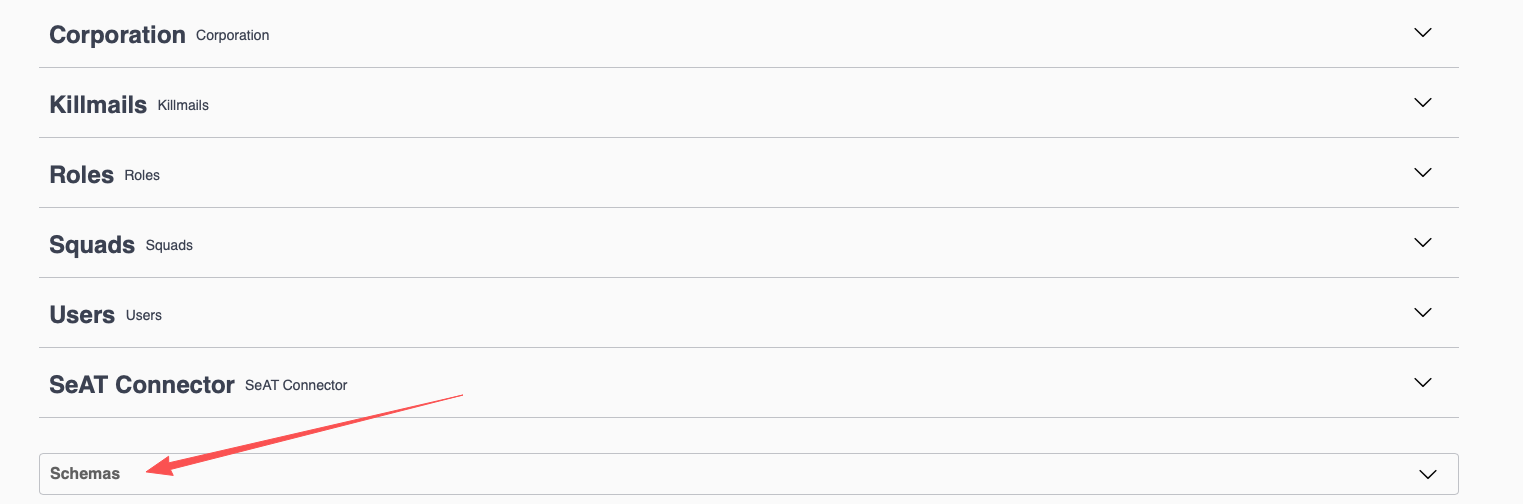
Task: Click the Schemas section title
Action: [85, 474]
